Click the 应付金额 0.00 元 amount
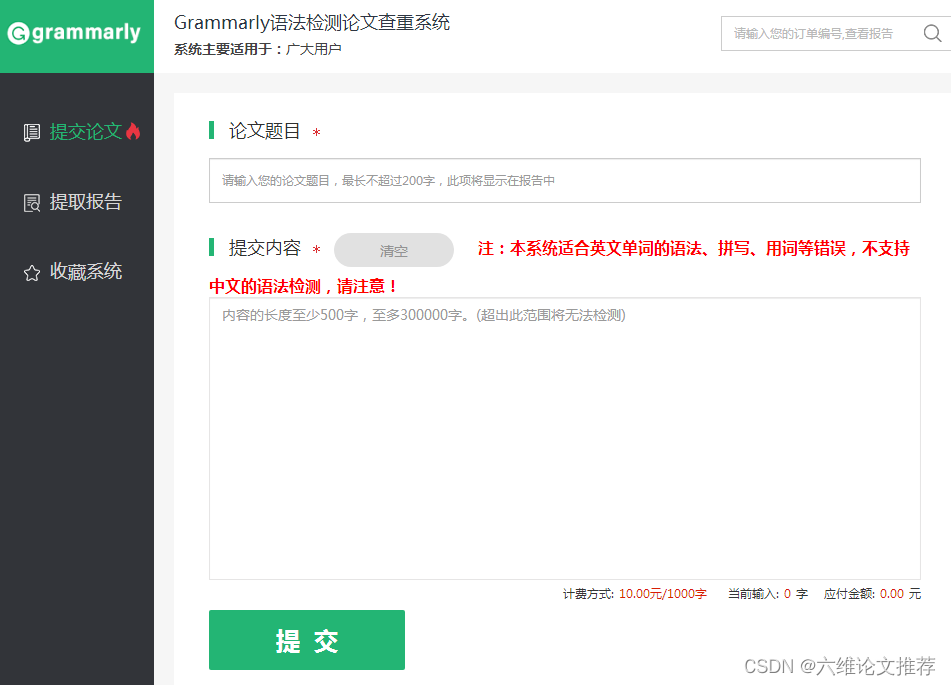951x685 pixels. click(x=872, y=594)
